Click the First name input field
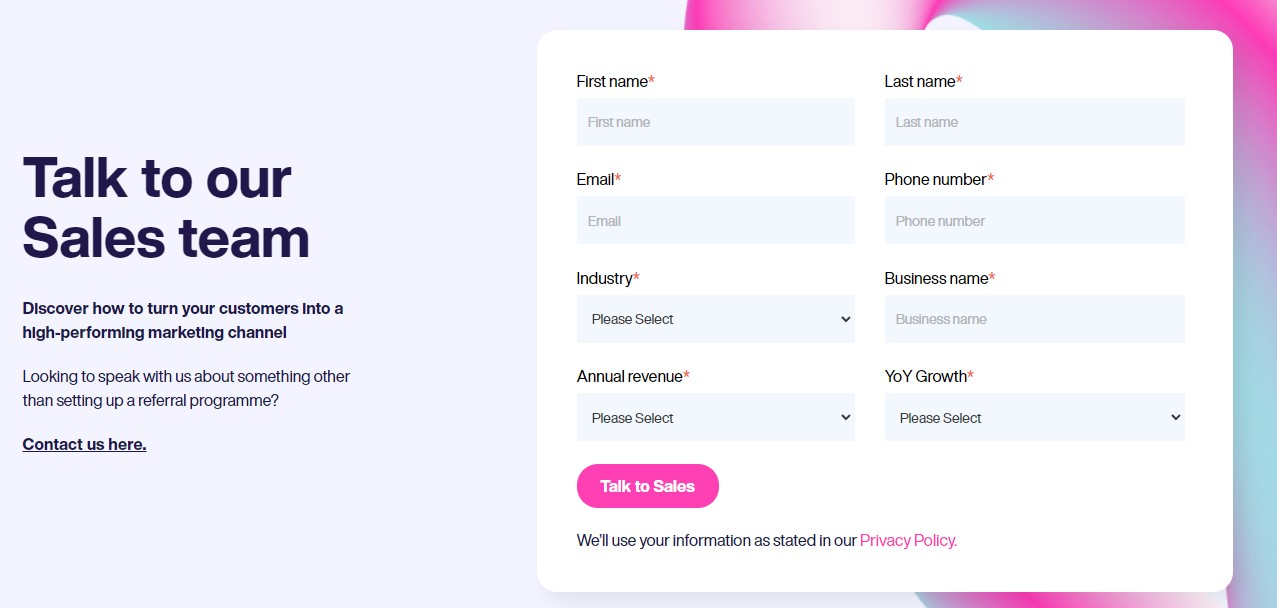Image resolution: width=1277 pixels, height=608 pixels. 715,122
